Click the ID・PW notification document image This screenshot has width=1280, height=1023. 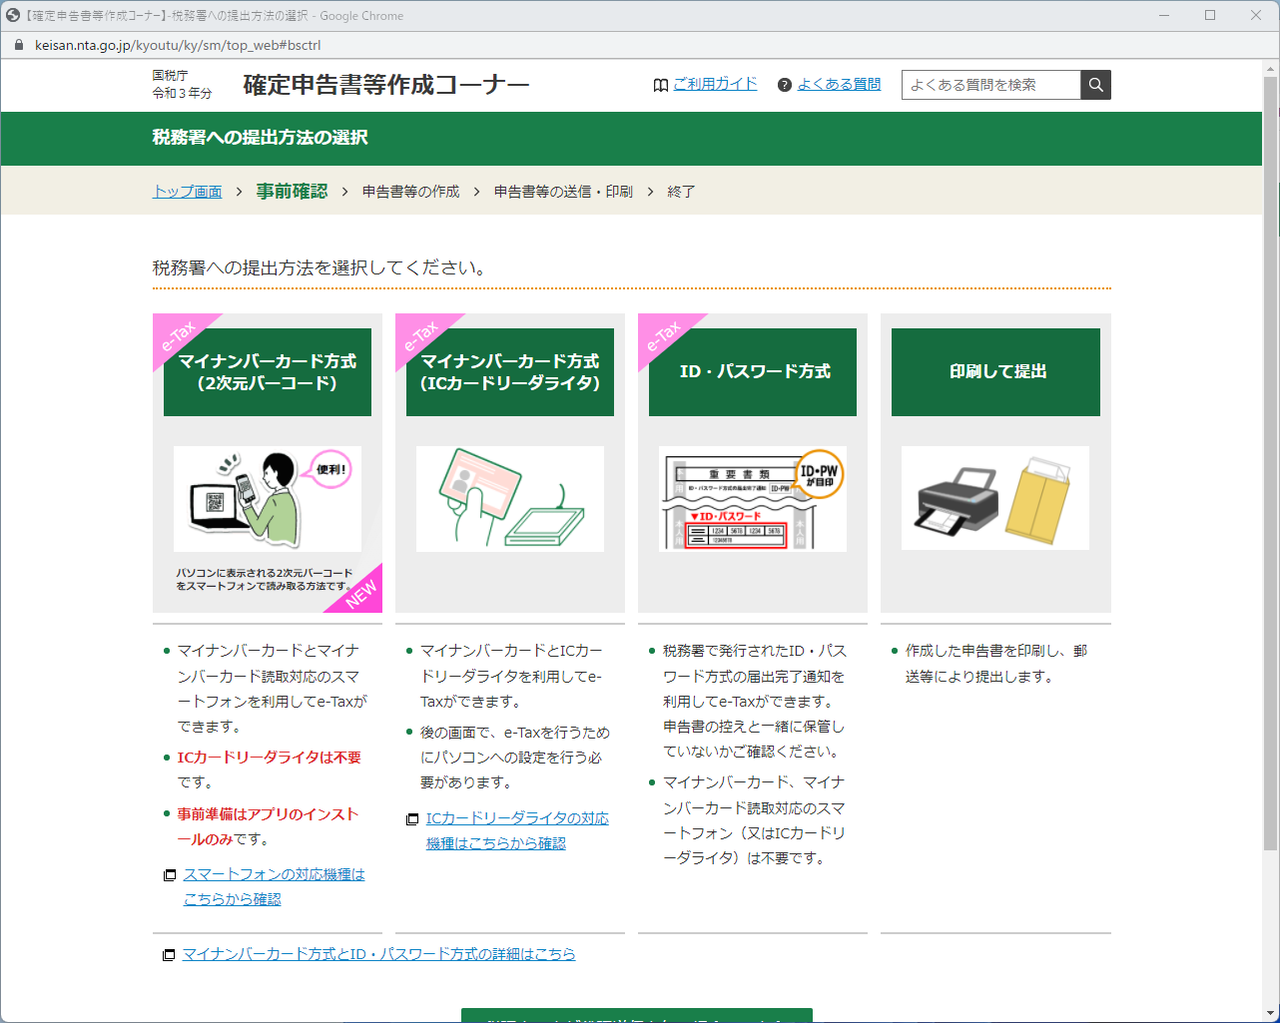point(753,499)
